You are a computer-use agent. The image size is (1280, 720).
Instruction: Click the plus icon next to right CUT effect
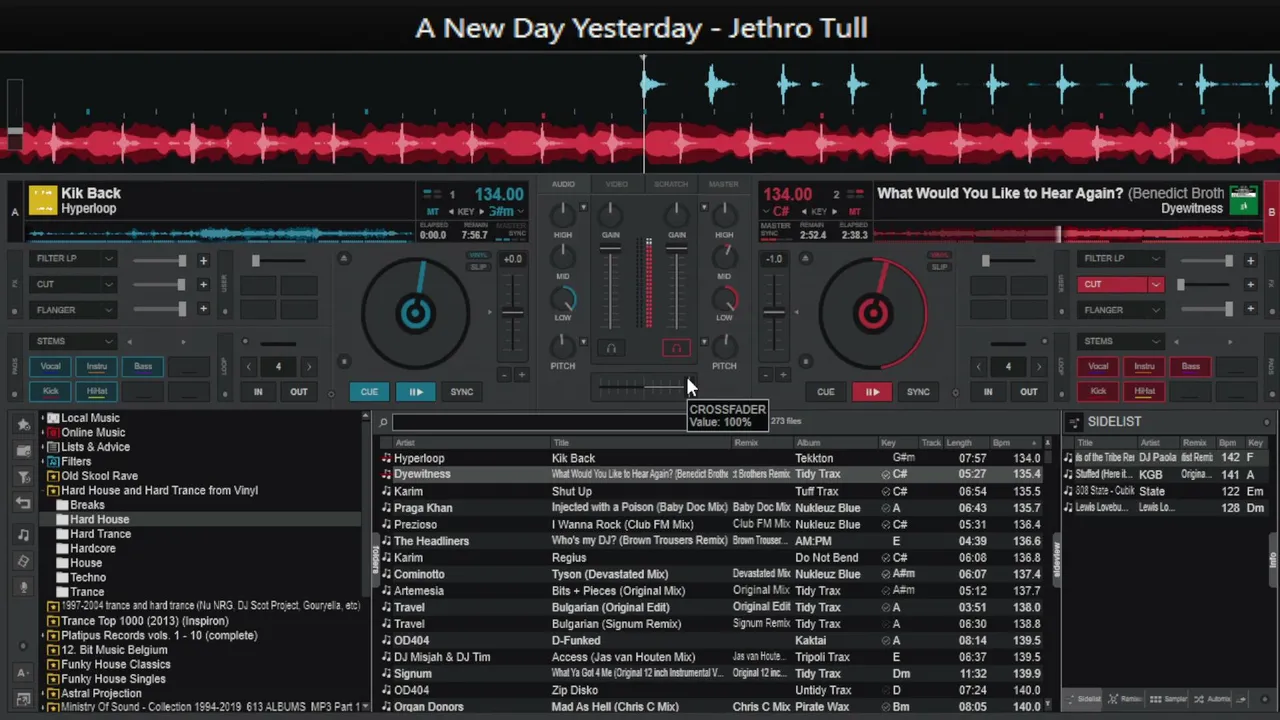pyautogui.click(x=1250, y=285)
